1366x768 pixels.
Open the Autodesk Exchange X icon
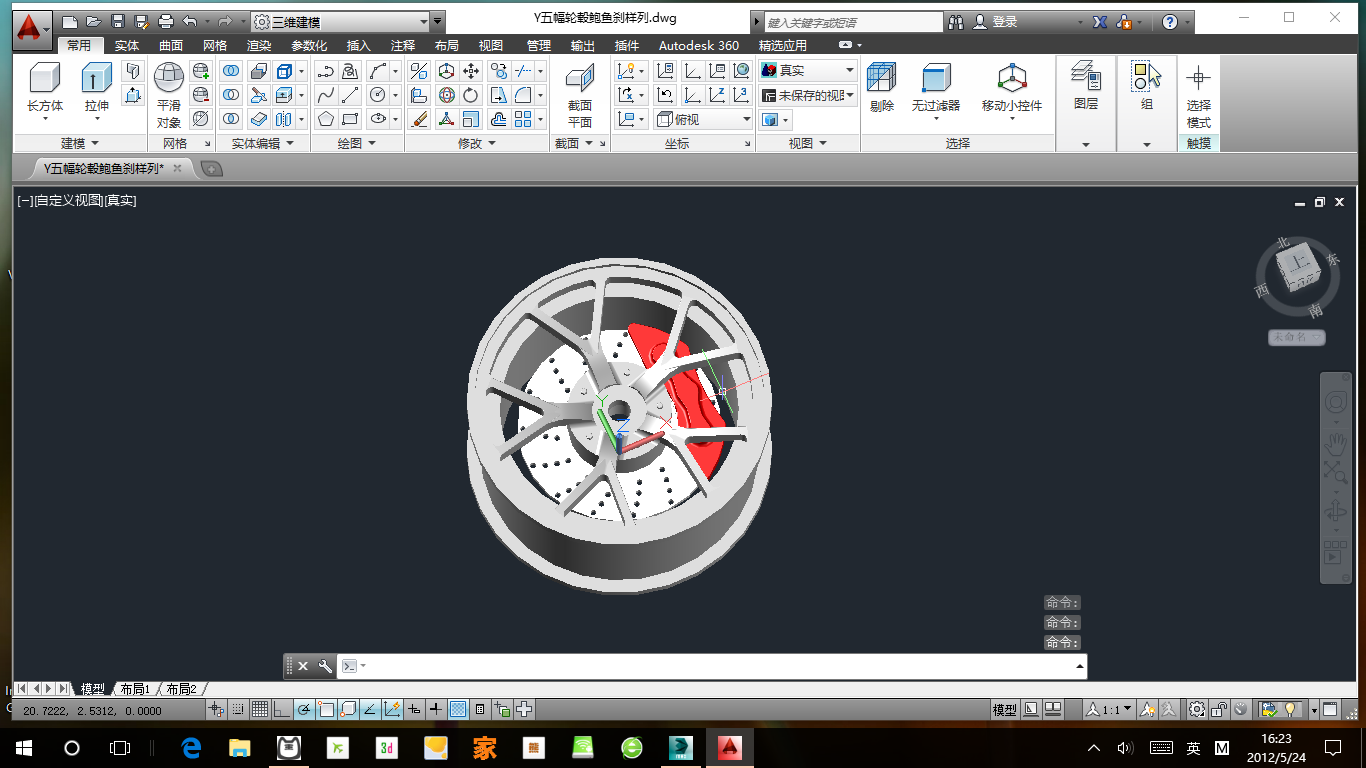tap(1100, 21)
